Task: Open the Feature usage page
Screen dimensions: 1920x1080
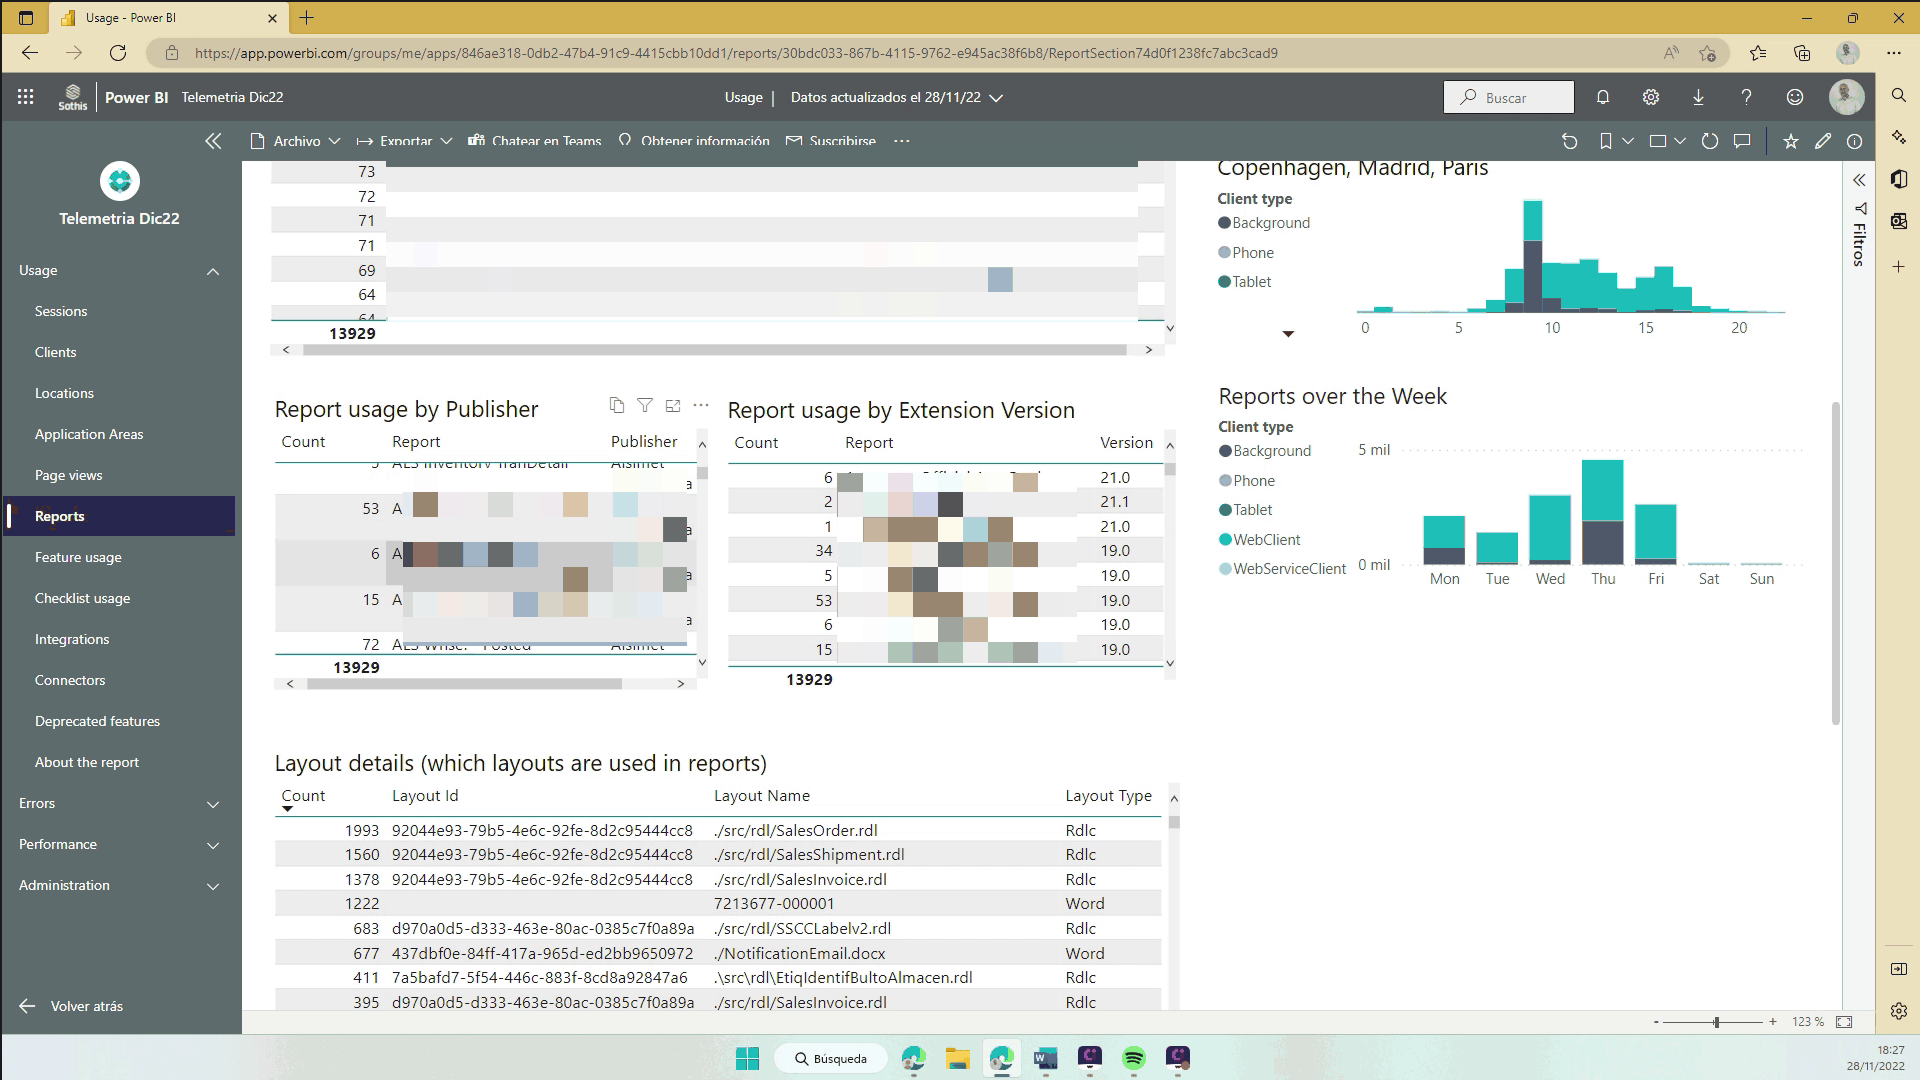Action: click(x=78, y=557)
